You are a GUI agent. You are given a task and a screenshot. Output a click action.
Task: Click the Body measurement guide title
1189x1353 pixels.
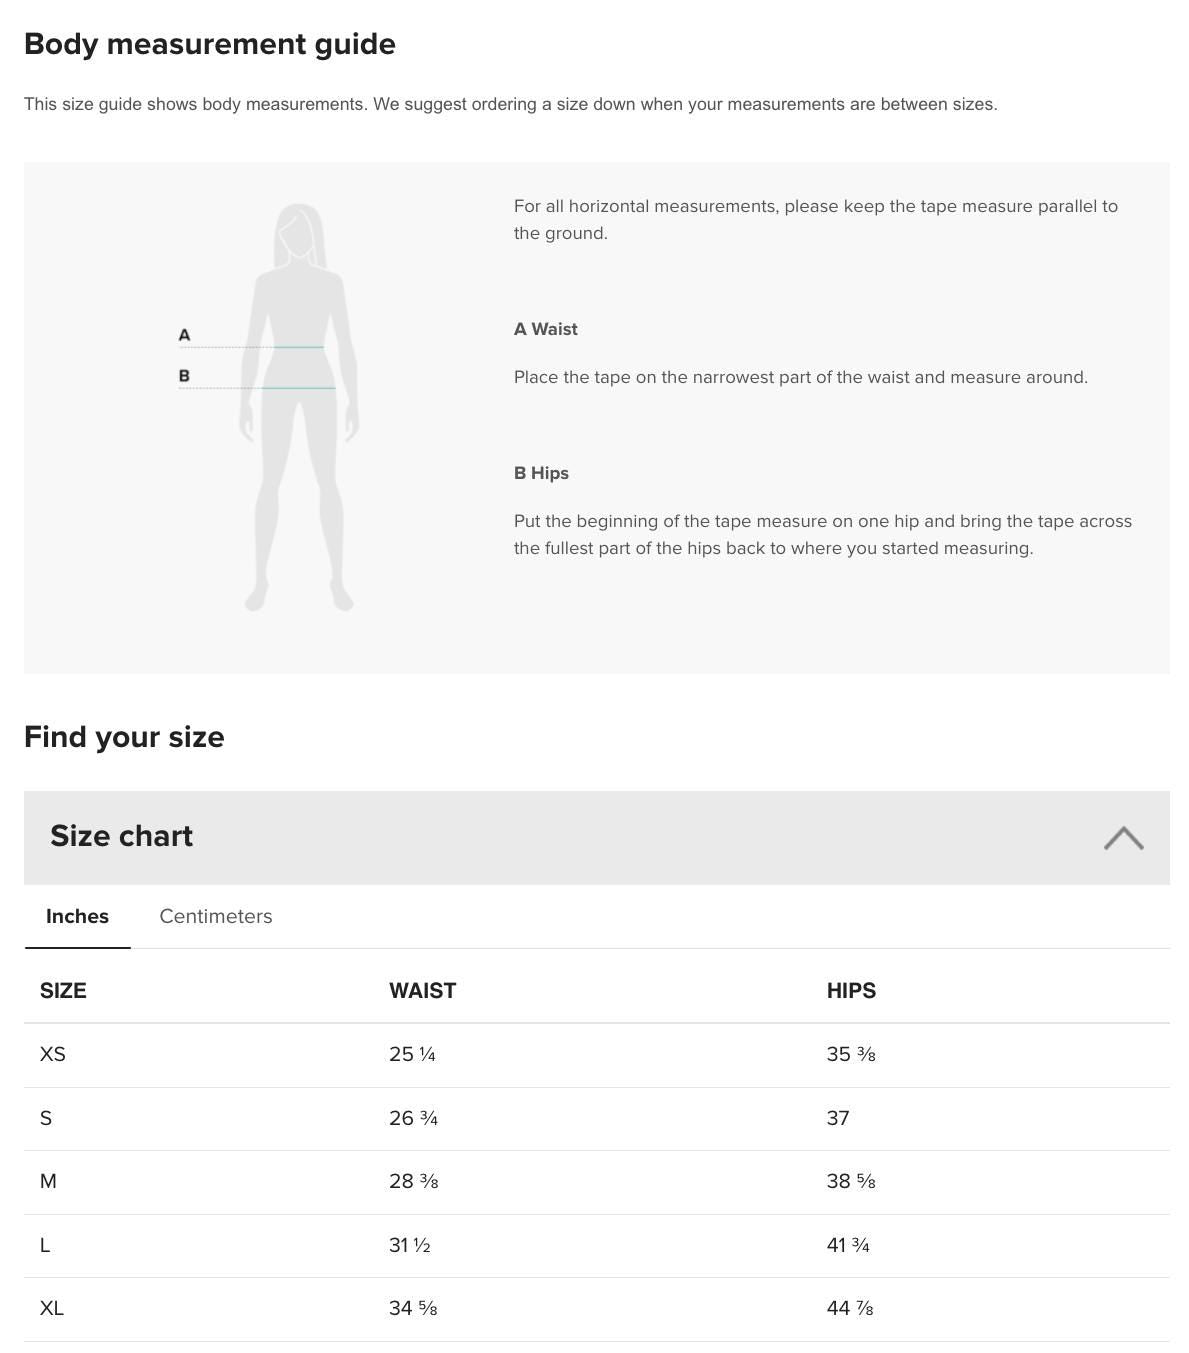[210, 44]
